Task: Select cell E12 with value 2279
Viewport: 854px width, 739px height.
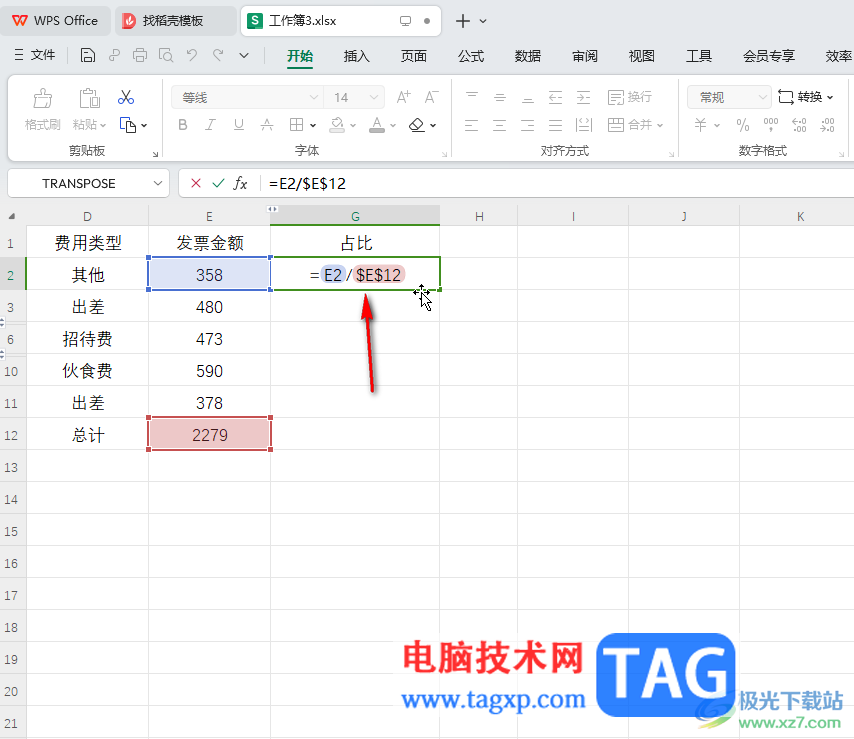Action: [210, 435]
